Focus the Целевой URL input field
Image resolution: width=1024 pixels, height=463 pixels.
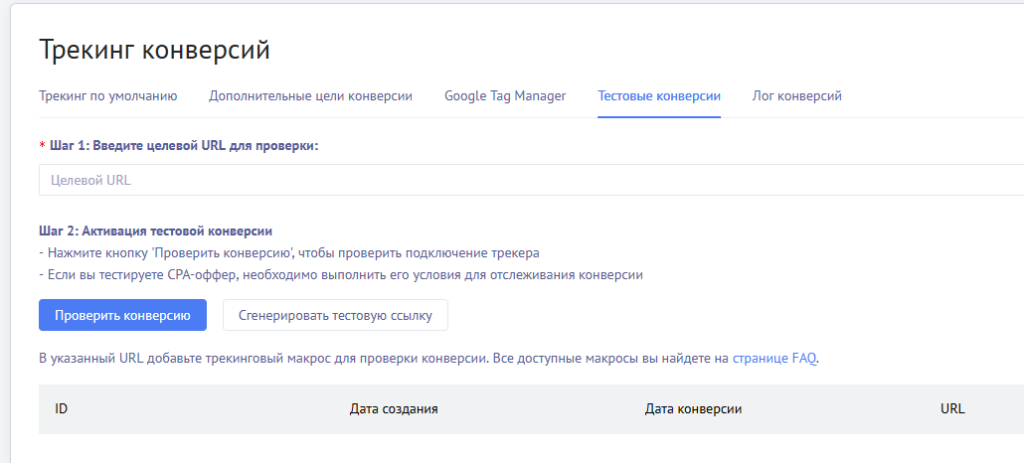click(532, 180)
